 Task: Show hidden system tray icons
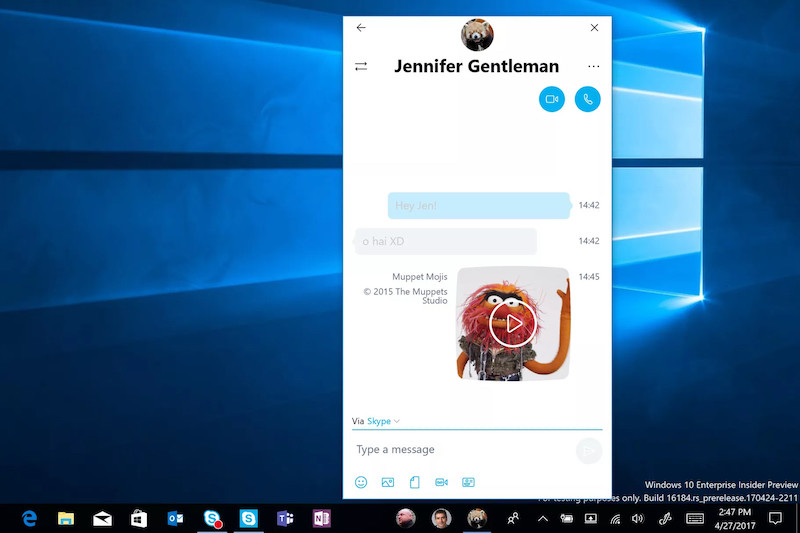pyautogui.click(x=543, y=518)
